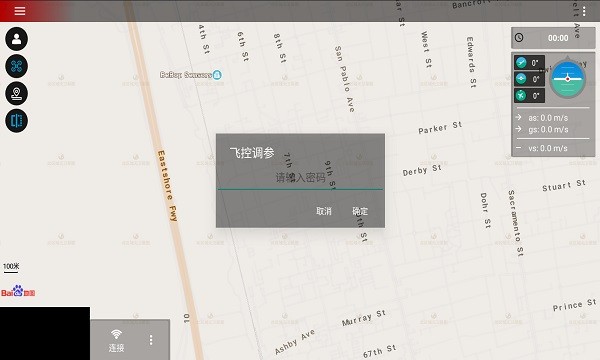Open the hamburger menu

(20, 11)
